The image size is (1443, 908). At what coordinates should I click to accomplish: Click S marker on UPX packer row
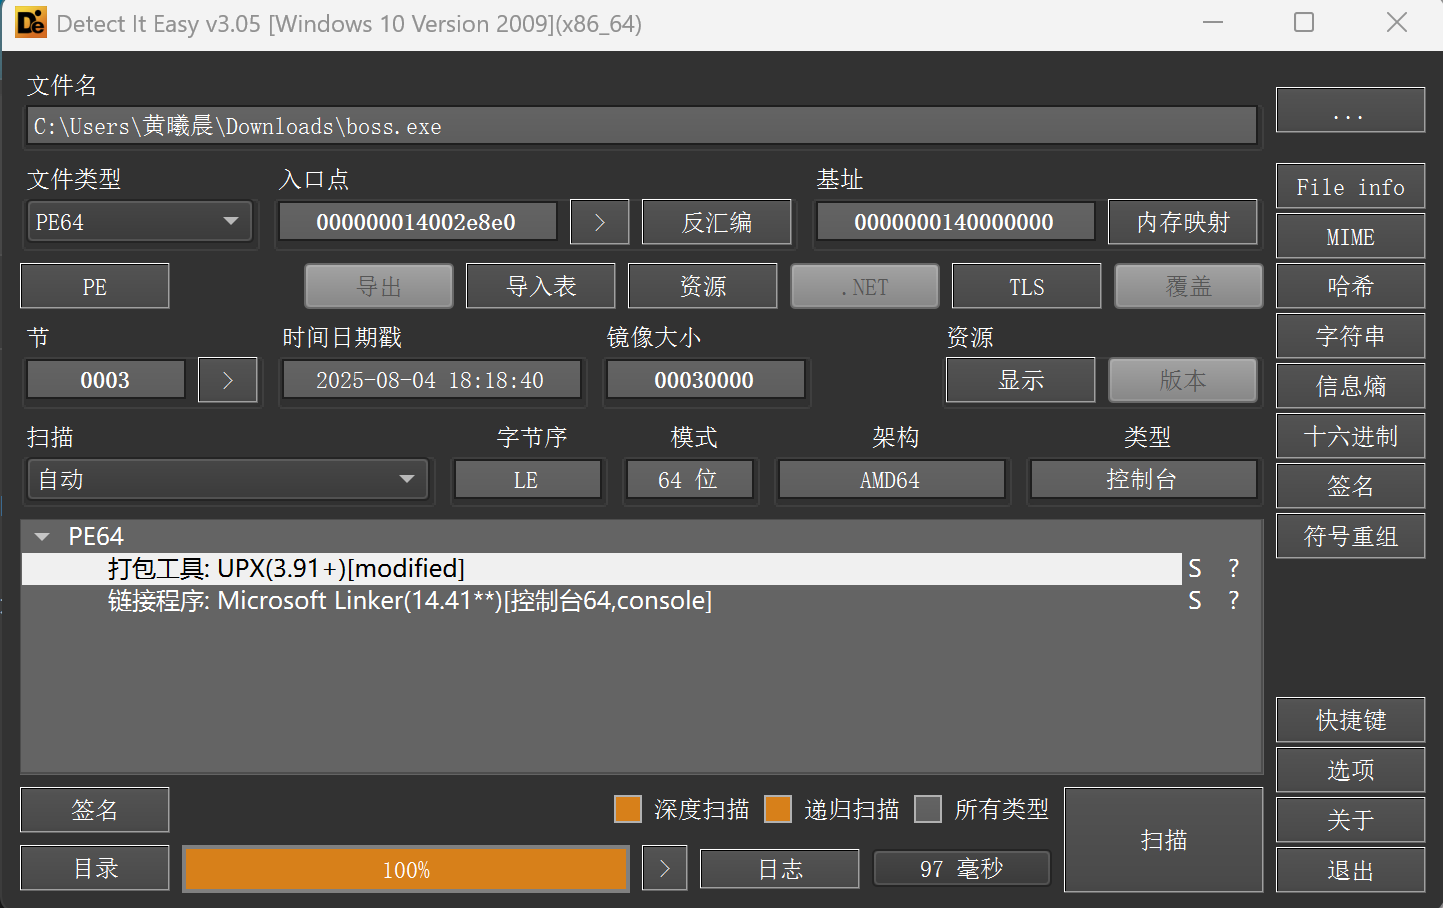(x=1194, y=568)
